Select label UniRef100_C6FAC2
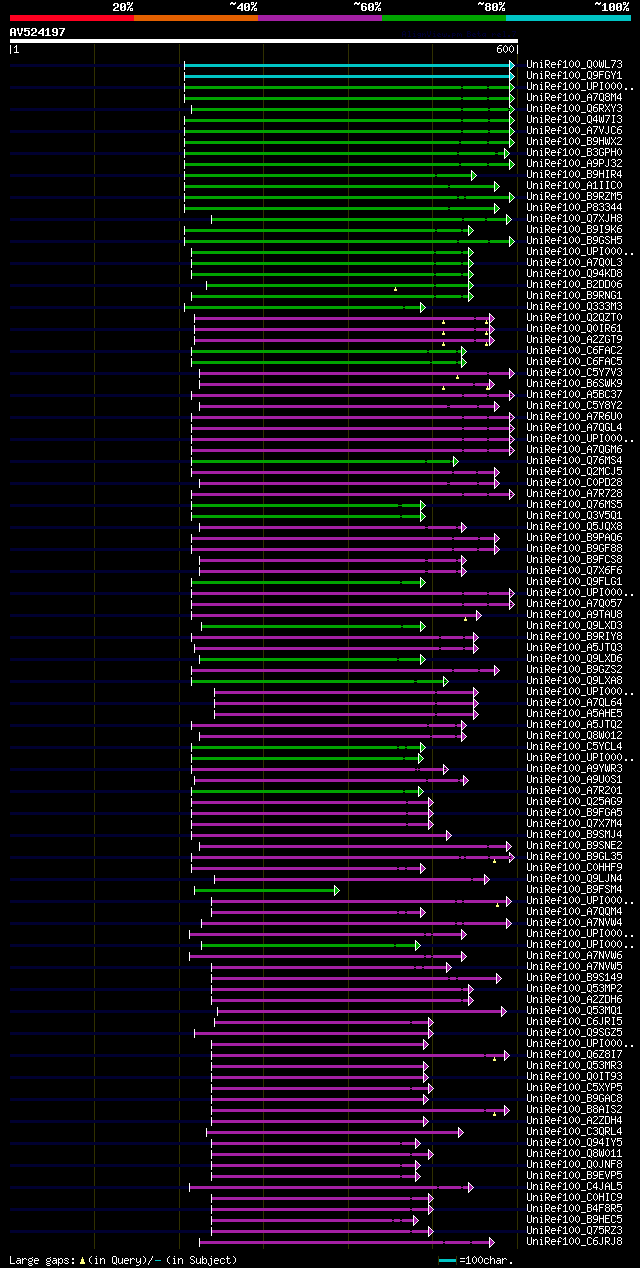 (574, 351)
